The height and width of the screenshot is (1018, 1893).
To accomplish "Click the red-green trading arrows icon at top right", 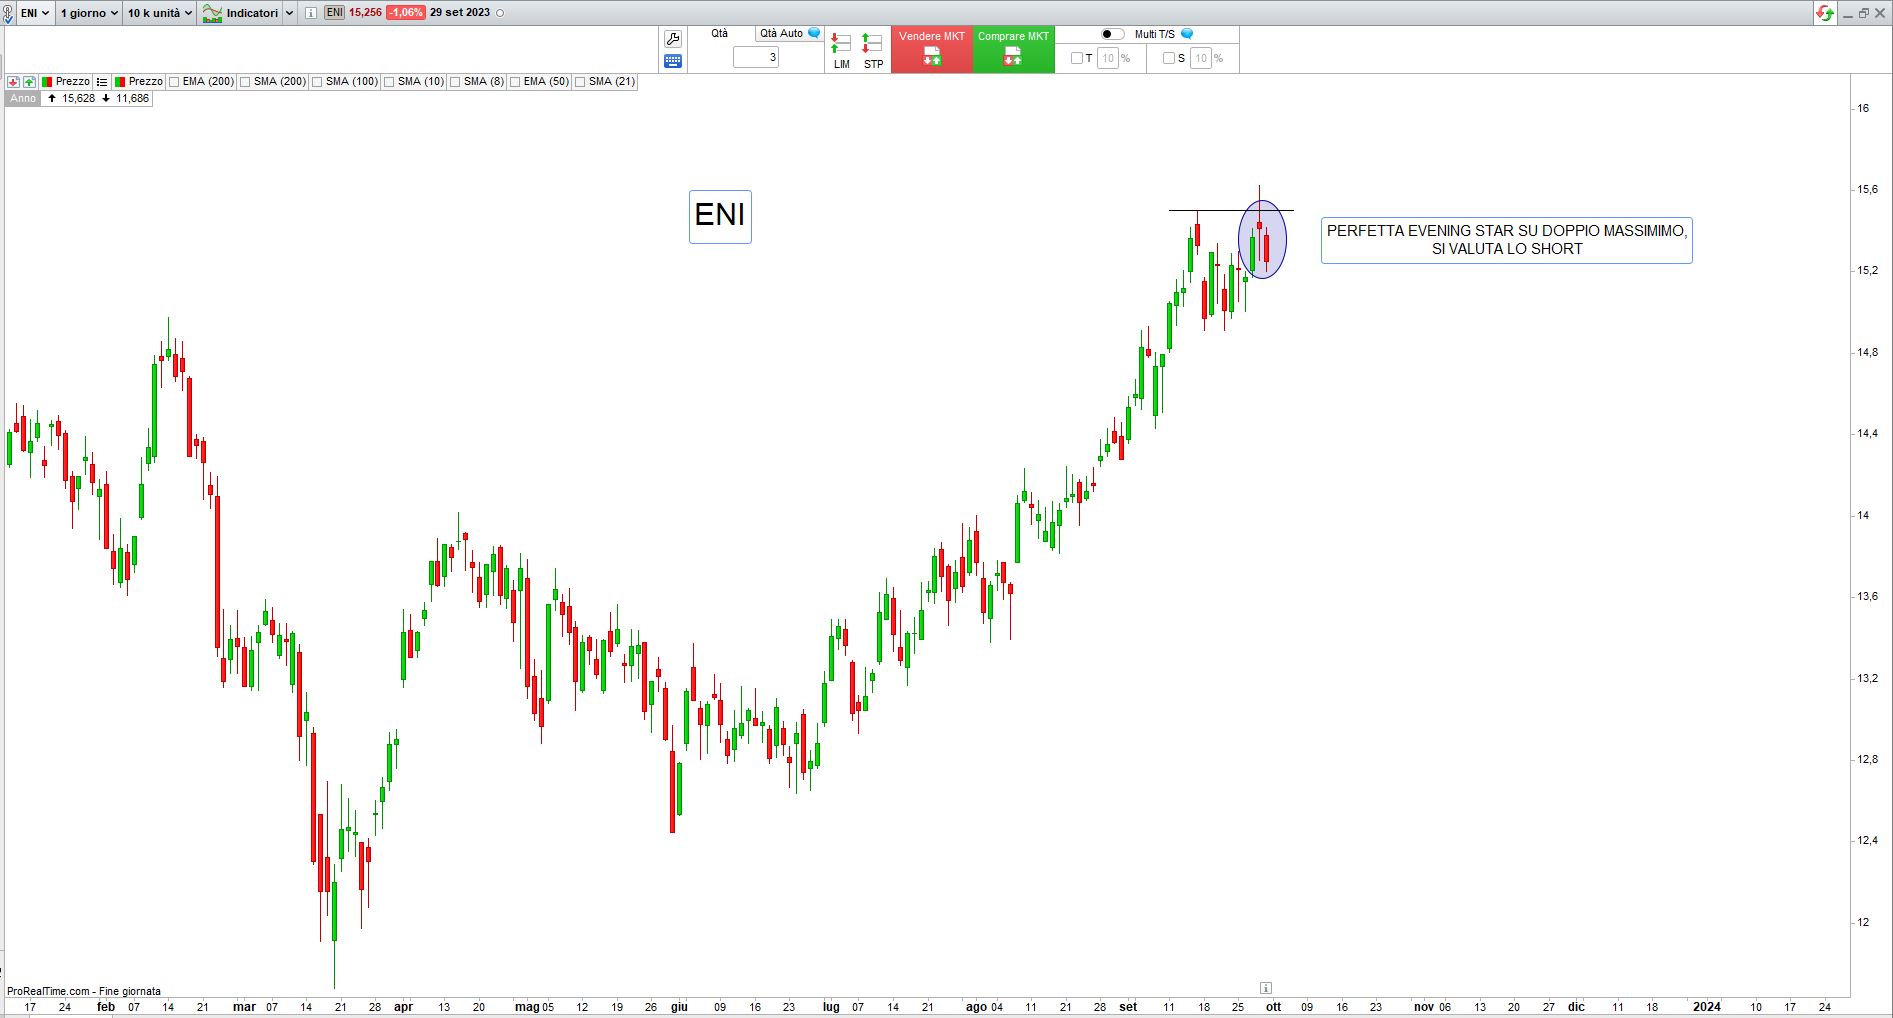I will pos(1825,13).
